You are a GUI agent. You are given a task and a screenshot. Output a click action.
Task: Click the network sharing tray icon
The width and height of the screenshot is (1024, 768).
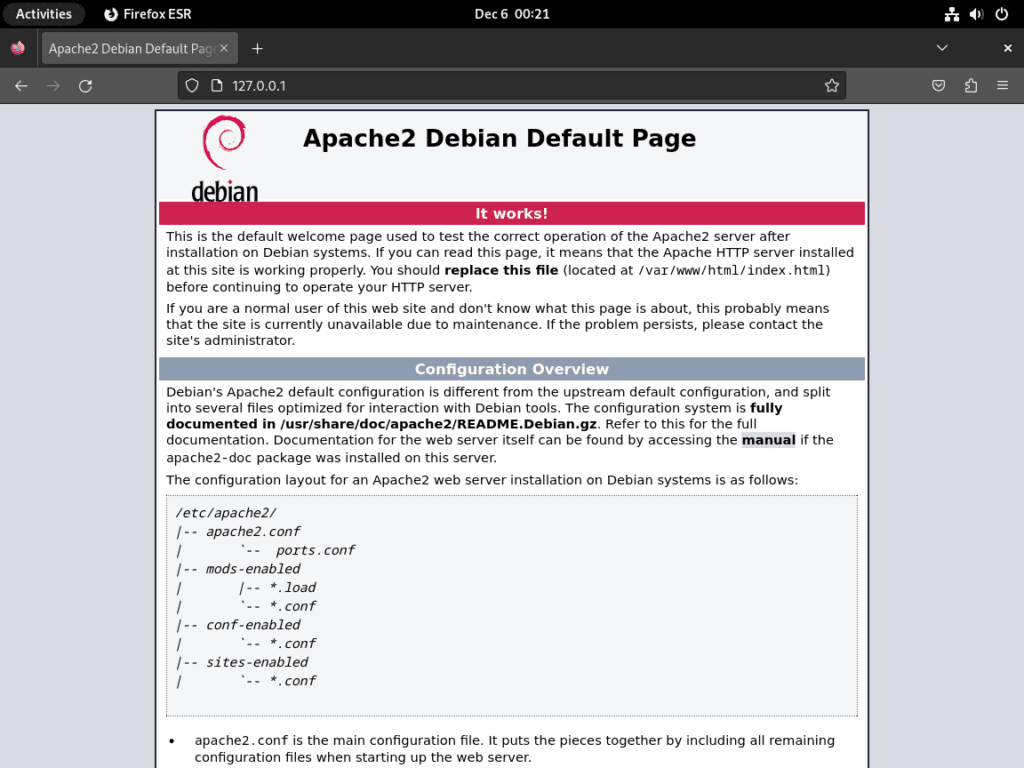coord(951,13)
